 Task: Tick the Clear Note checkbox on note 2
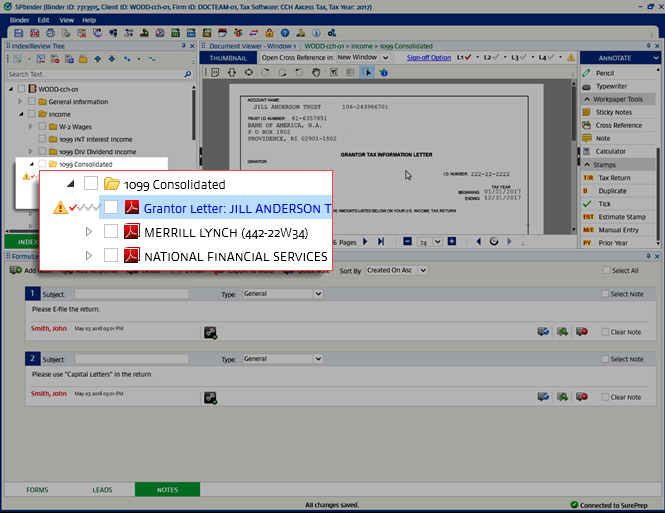605,397
